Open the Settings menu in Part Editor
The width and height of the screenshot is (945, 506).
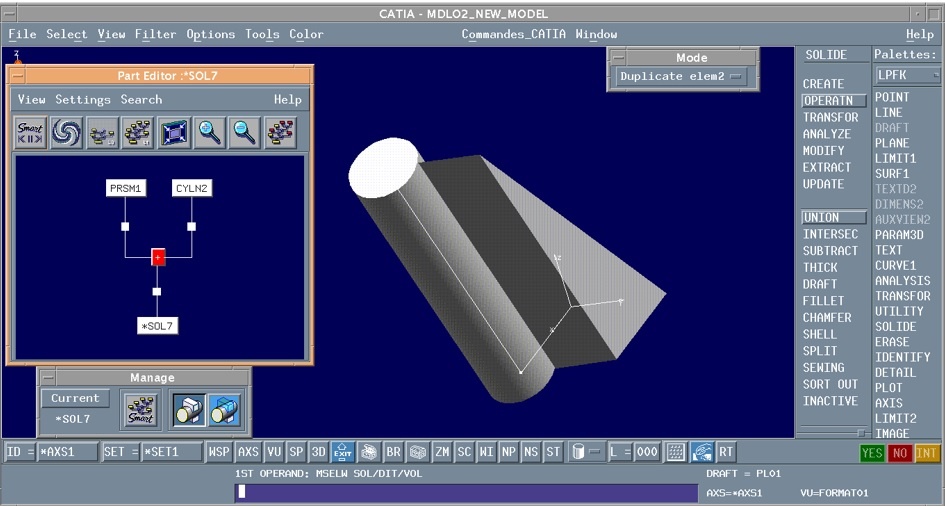click(x=83, y=99)
